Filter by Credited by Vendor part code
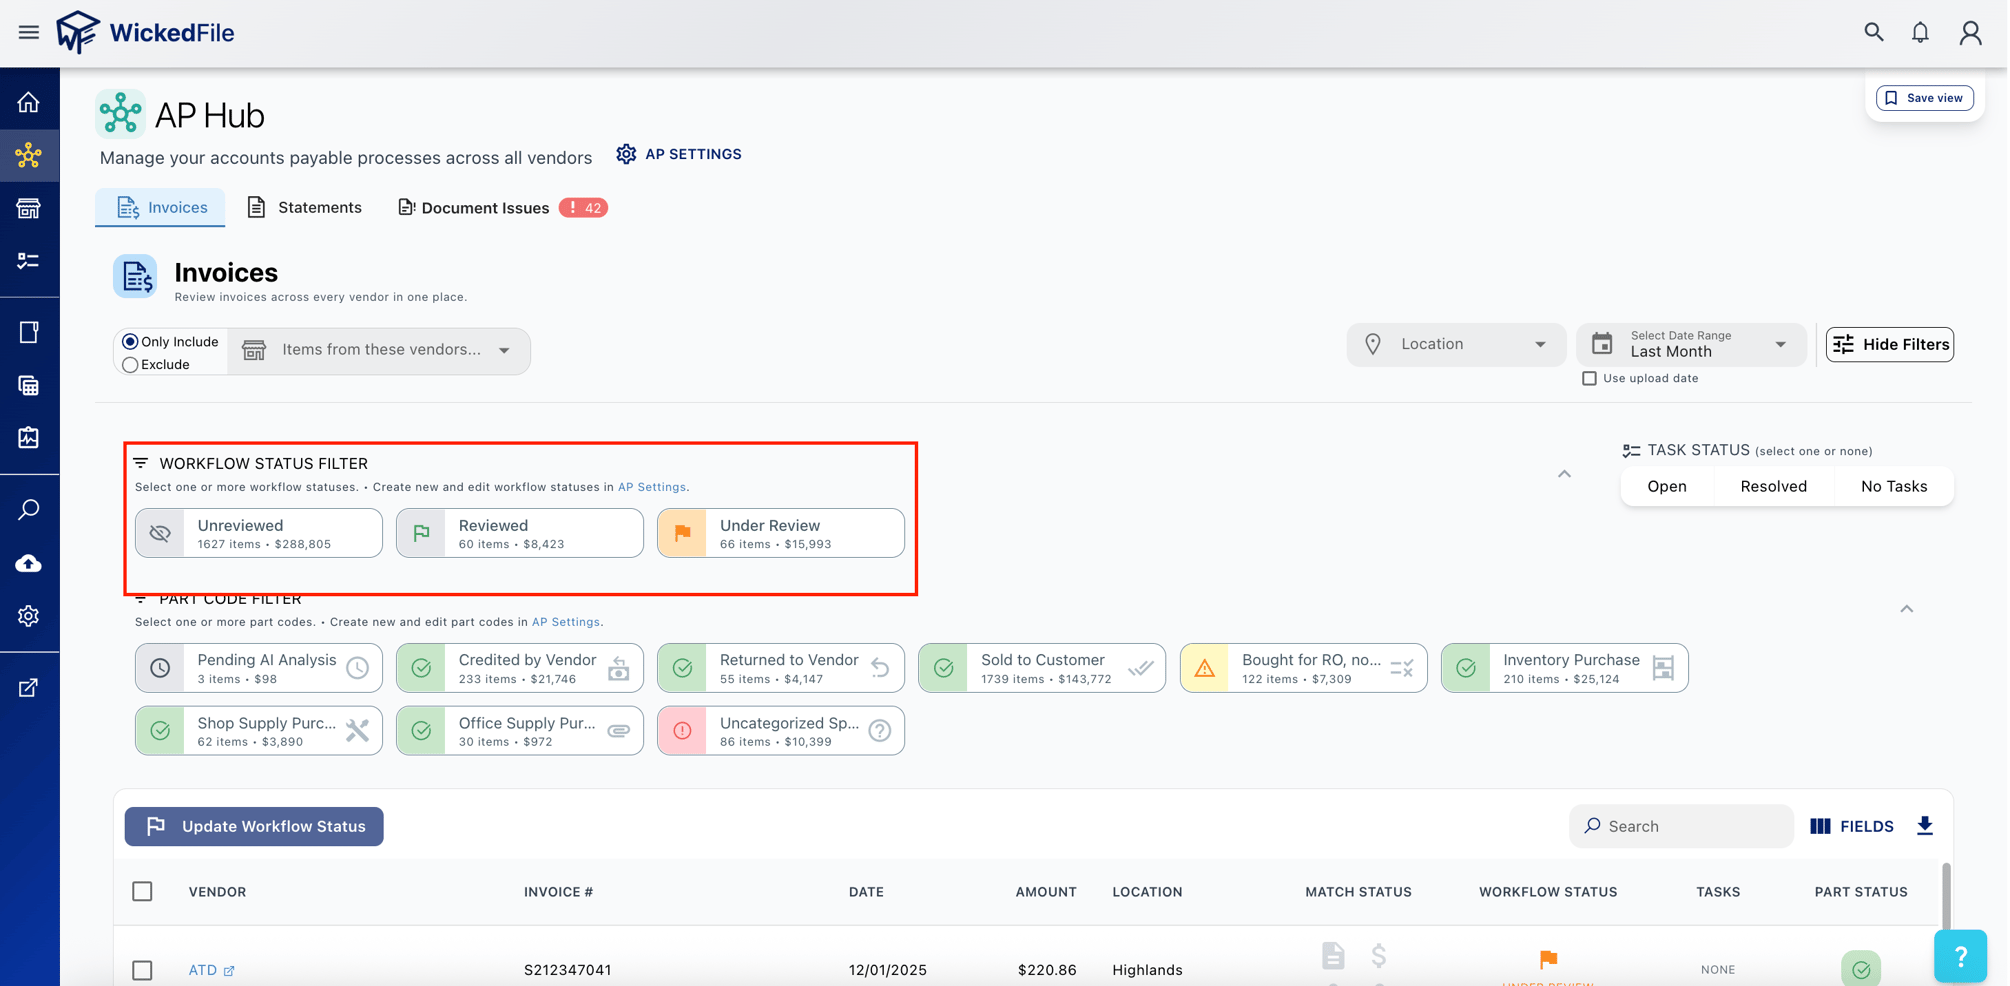 tap(520, 668)
